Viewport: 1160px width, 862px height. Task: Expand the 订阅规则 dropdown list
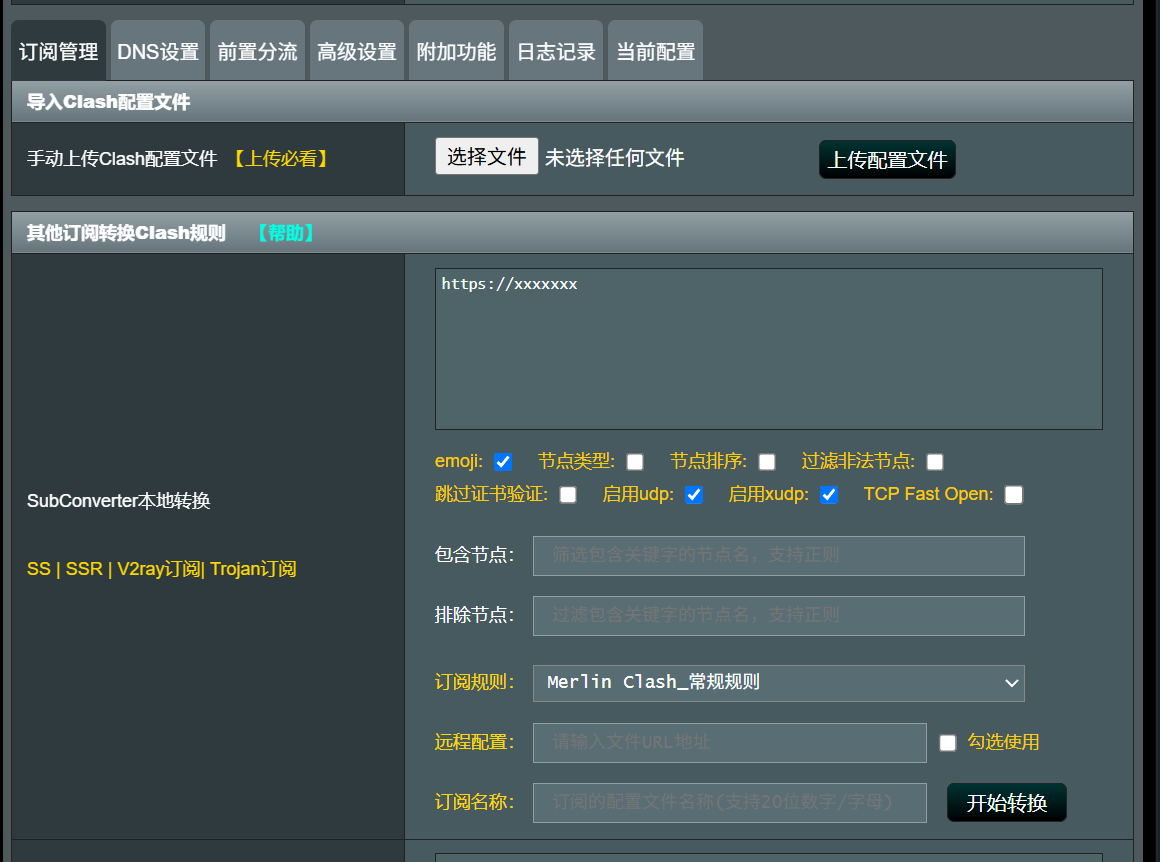[778, 683]
